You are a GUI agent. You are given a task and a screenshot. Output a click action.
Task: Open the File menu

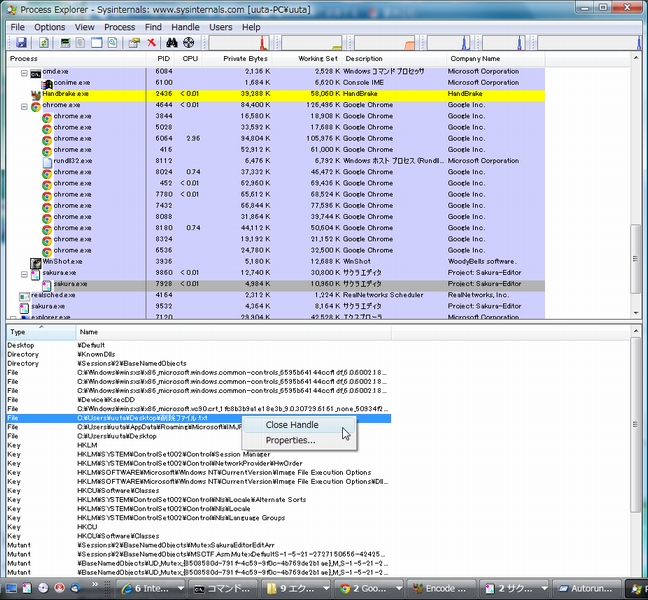point(17,27)
